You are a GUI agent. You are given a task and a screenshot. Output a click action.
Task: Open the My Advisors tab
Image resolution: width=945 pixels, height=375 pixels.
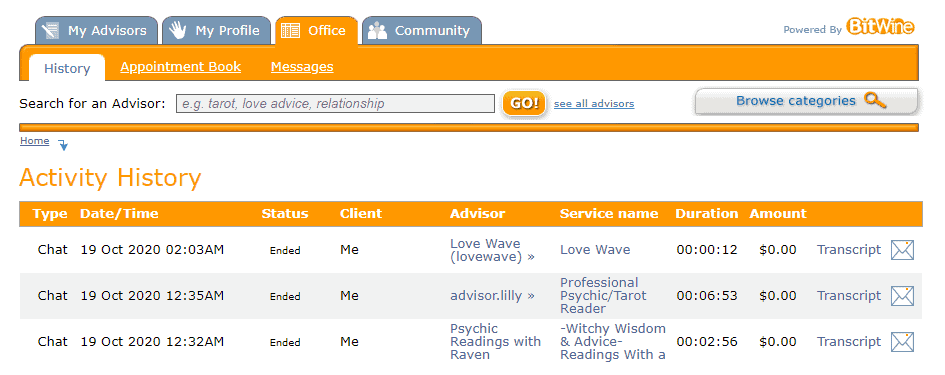(x=96, y=30)
